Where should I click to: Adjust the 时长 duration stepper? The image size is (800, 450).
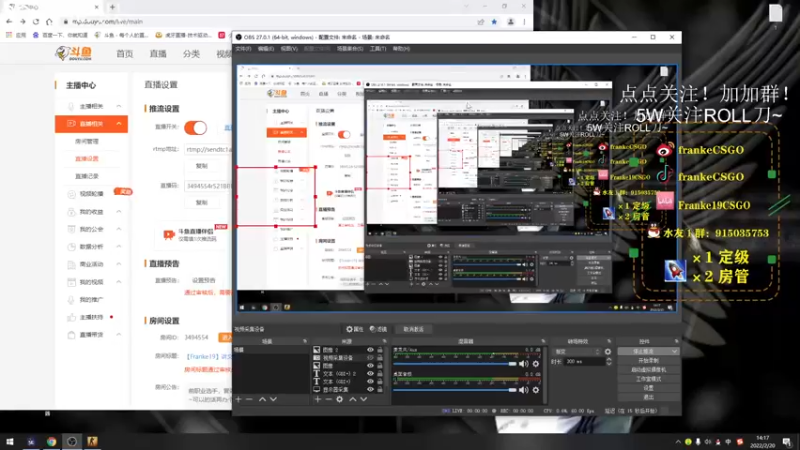tap(609, 361)
